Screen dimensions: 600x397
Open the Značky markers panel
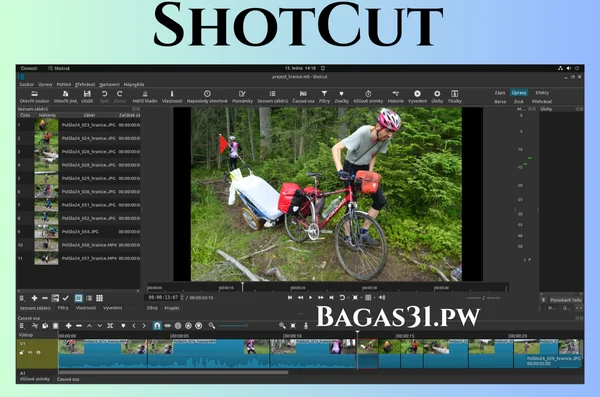(x=341, y=94)
